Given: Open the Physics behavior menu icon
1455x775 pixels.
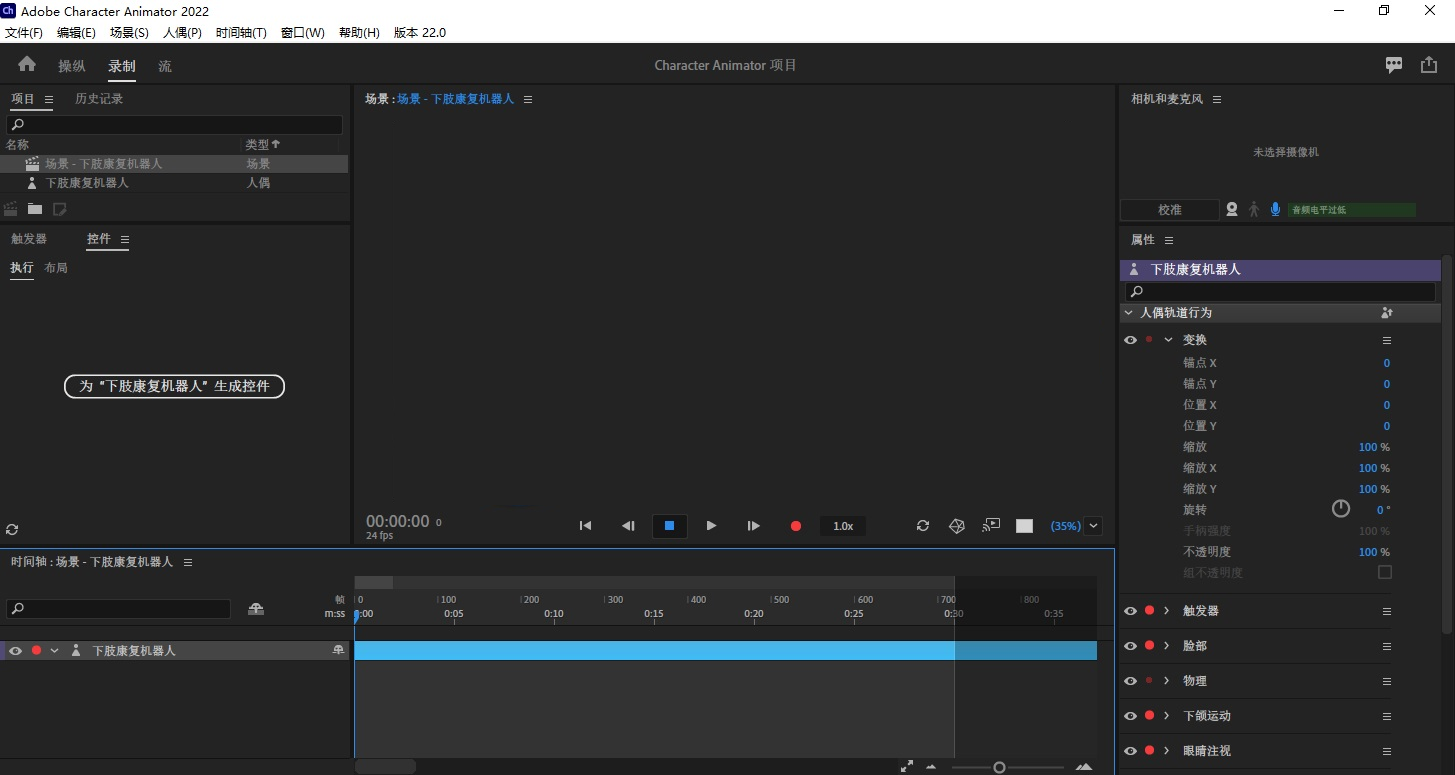Looking at the screenshot, I should 1387,681.
